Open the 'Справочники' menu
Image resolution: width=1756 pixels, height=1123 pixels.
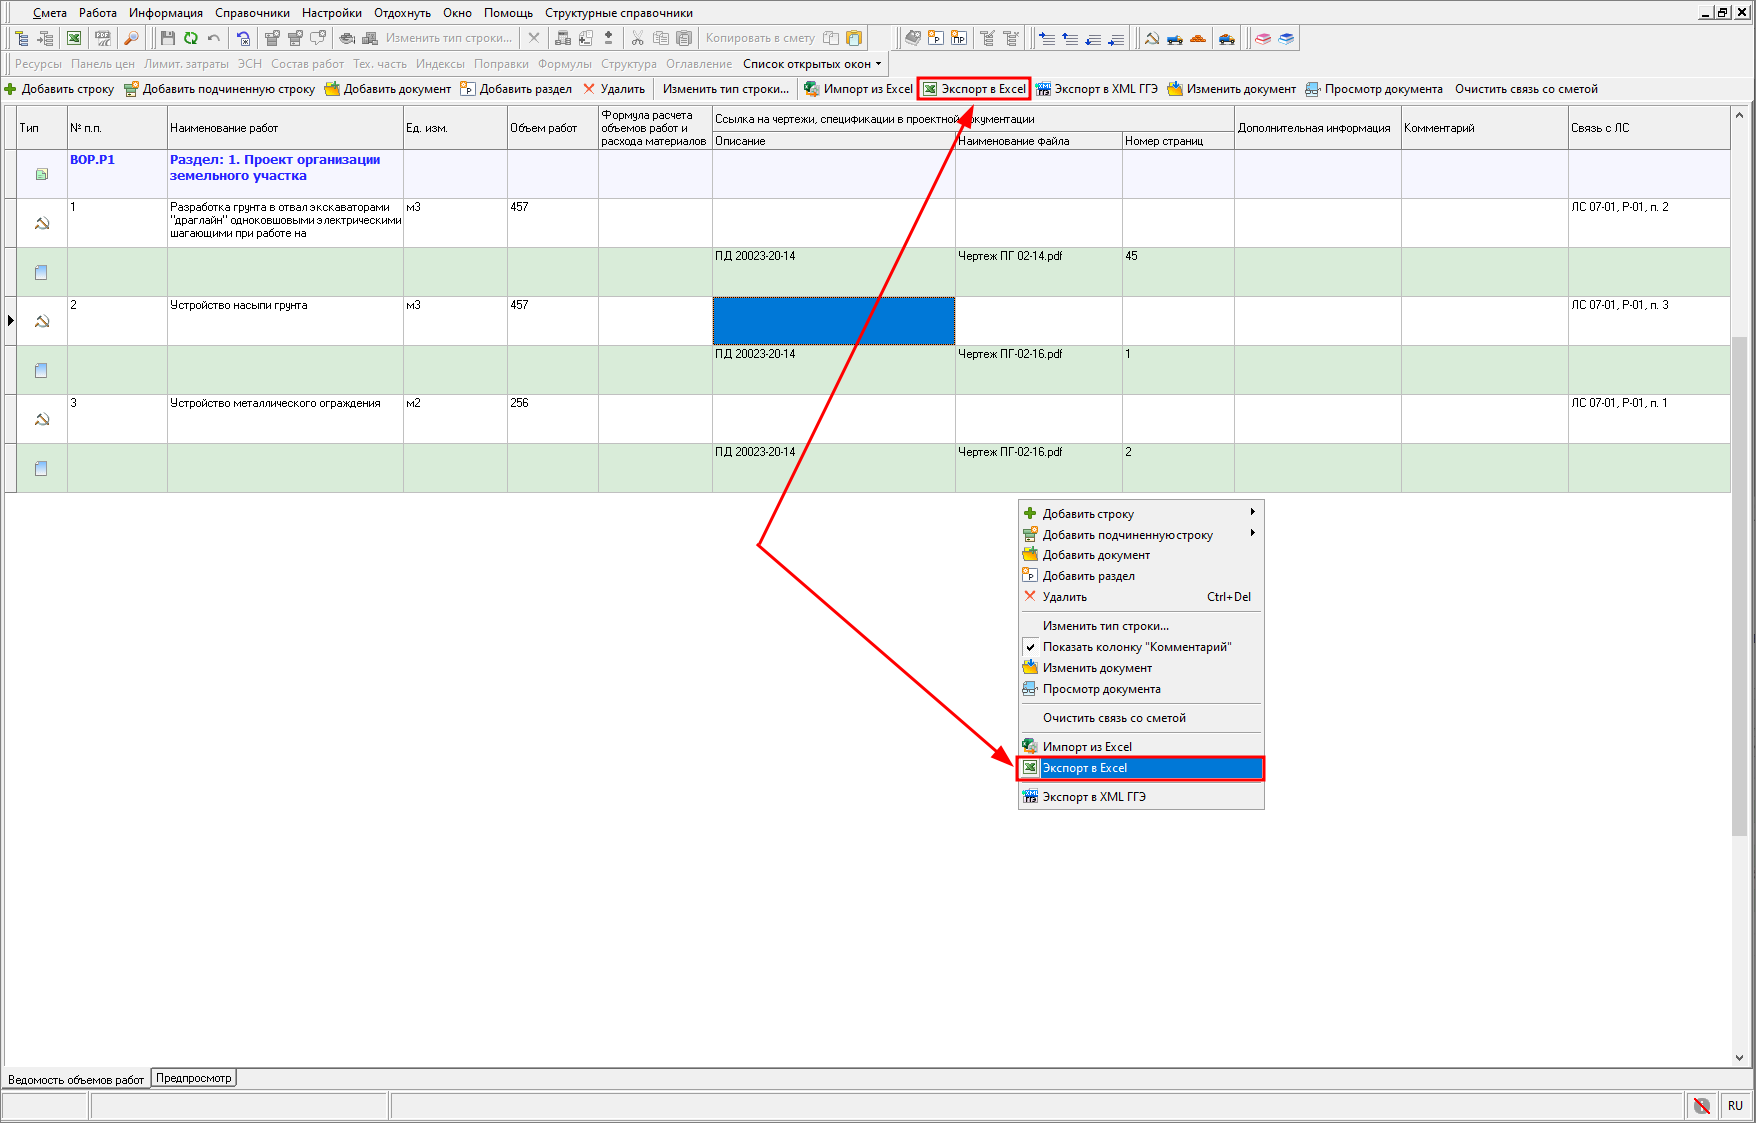click(252, 13)
